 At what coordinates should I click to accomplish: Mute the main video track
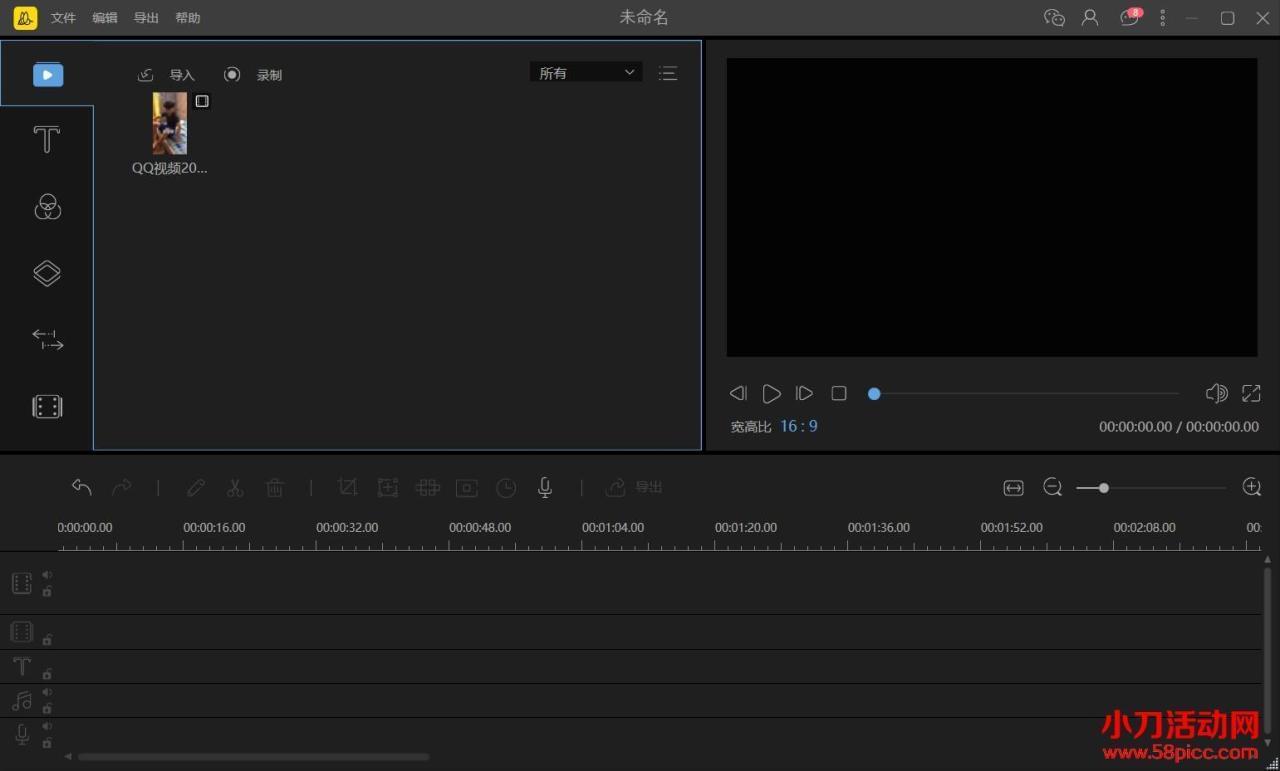coord(47,575)
